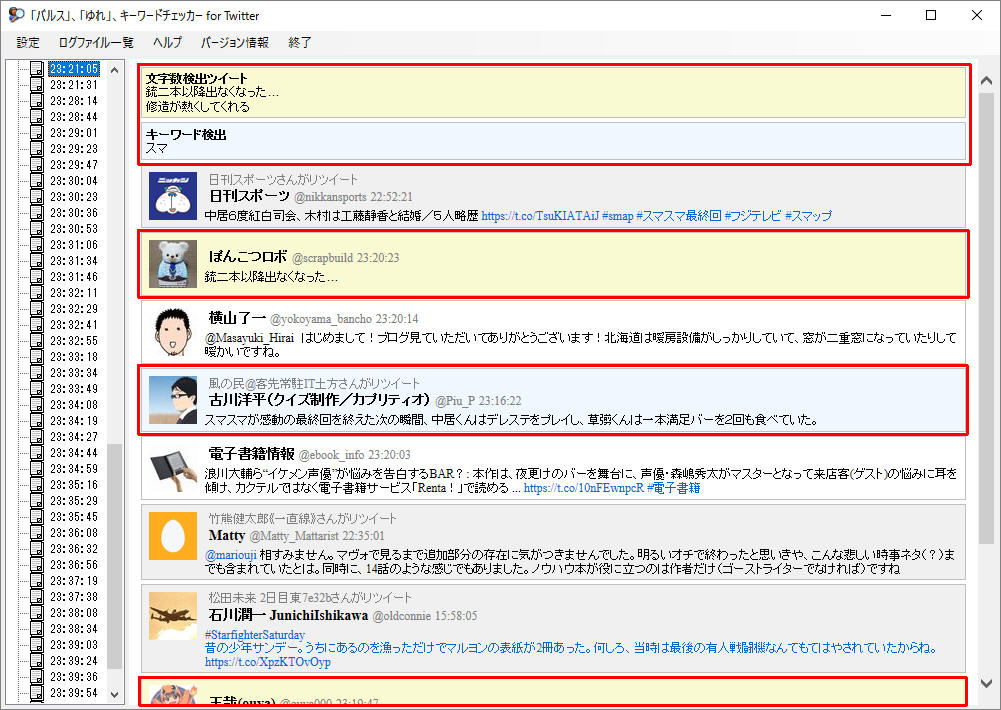
Task: Click Matty's egg avatar
Action: pos(173,536)
